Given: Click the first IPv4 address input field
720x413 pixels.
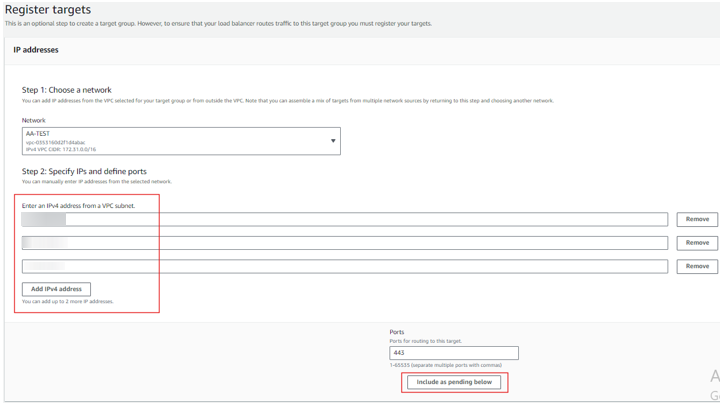Looking at the screenshot, I should (x=345, y=219).
